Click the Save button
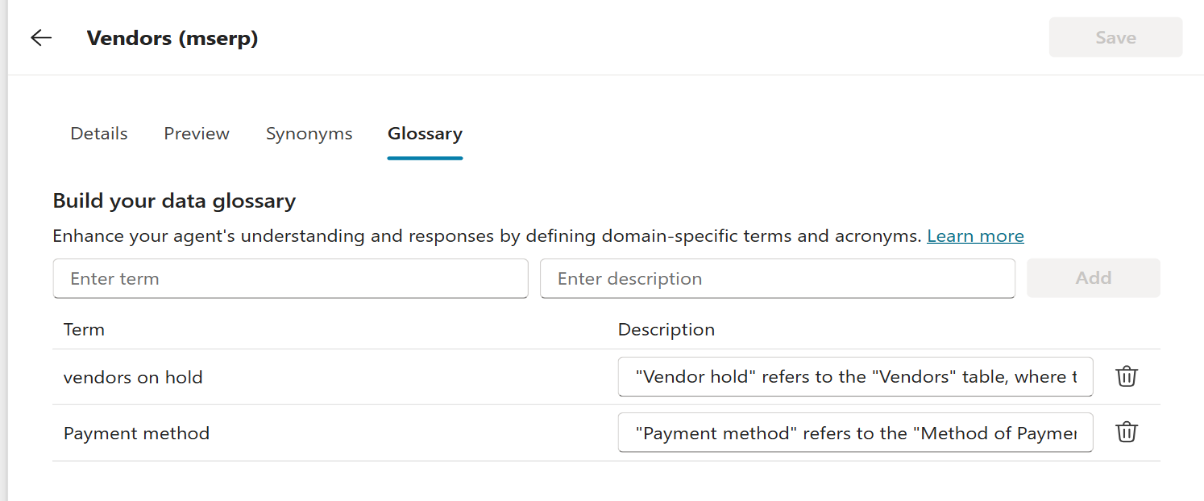 point(1115,38)
